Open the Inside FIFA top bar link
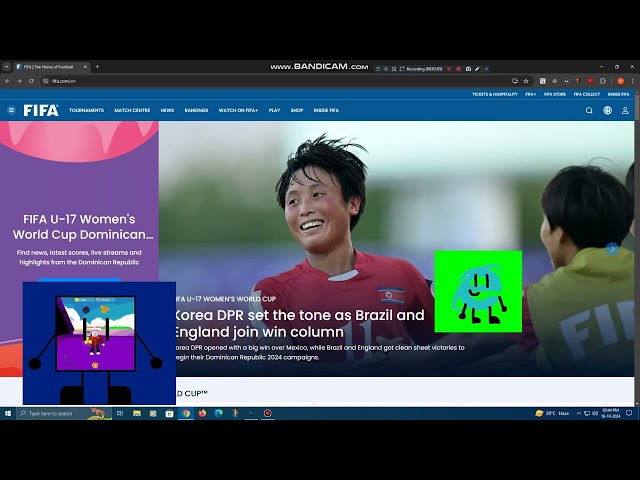The height and width of the screenshot is (480, 640). pyautogui.click(x=618, y=94)
